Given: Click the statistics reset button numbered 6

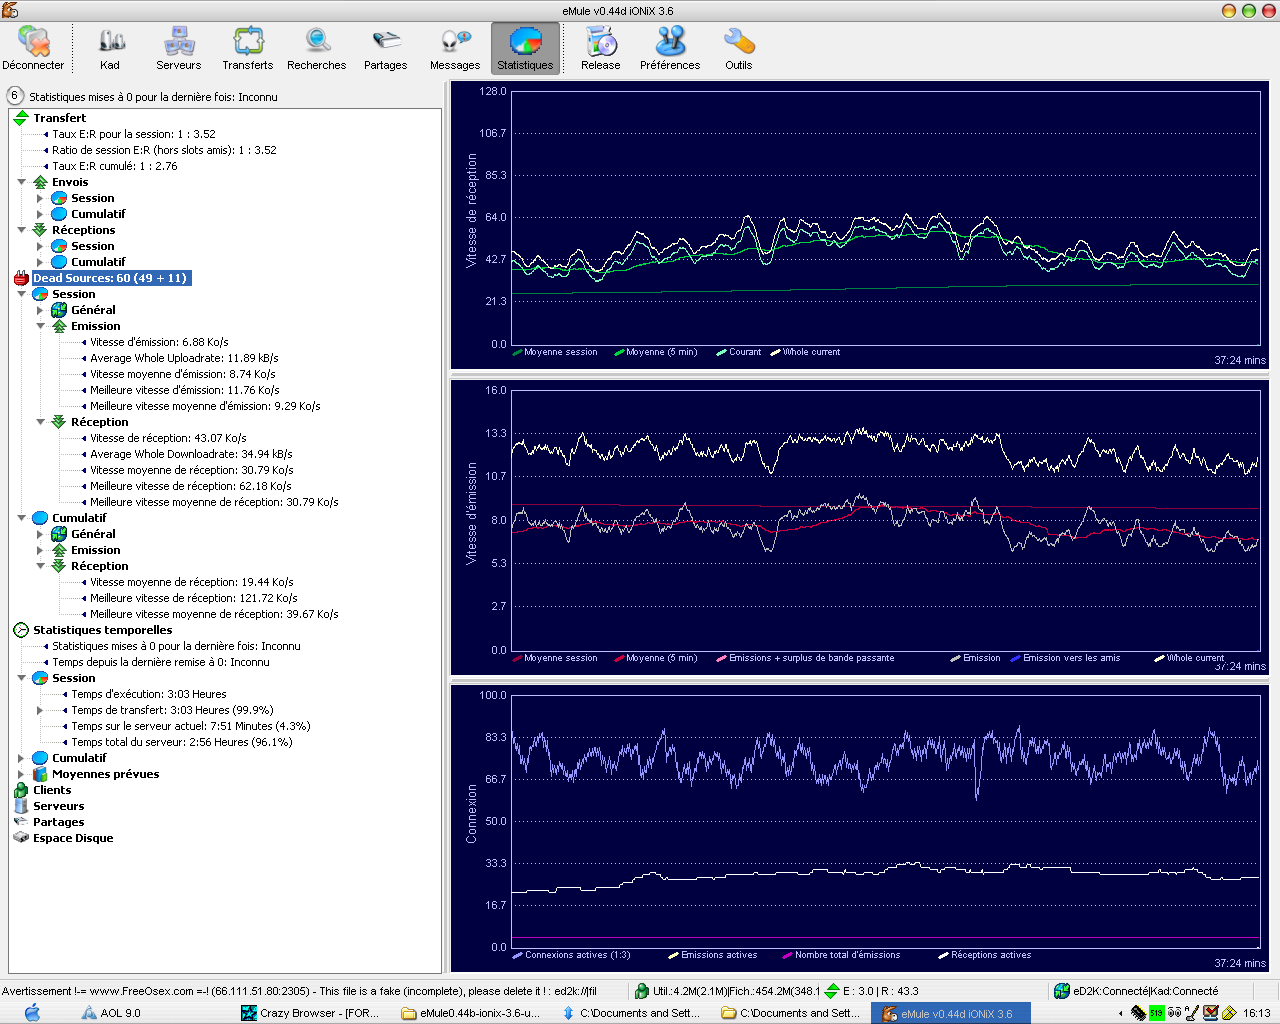Looking at the screenshot, I should [15, 96].
